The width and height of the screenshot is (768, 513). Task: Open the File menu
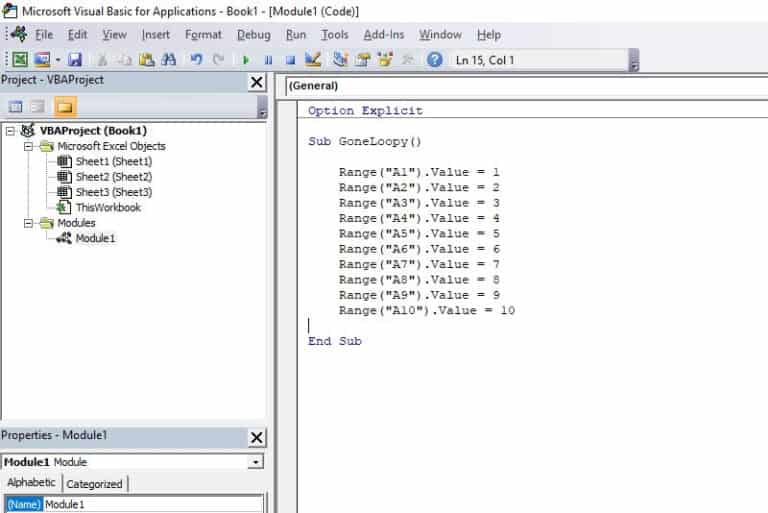[44, 35]
